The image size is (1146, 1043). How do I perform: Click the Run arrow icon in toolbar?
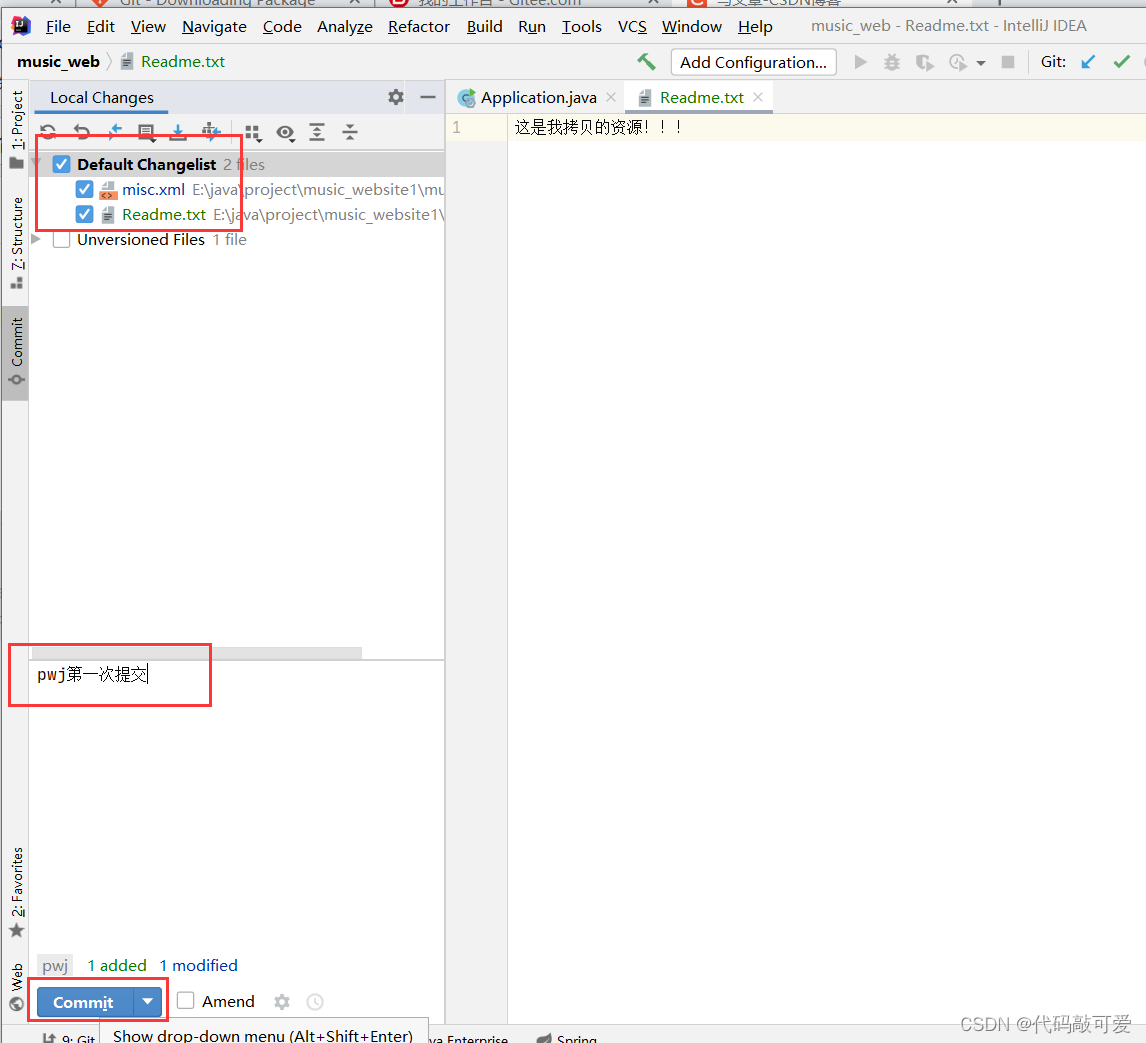coord(860,62)
